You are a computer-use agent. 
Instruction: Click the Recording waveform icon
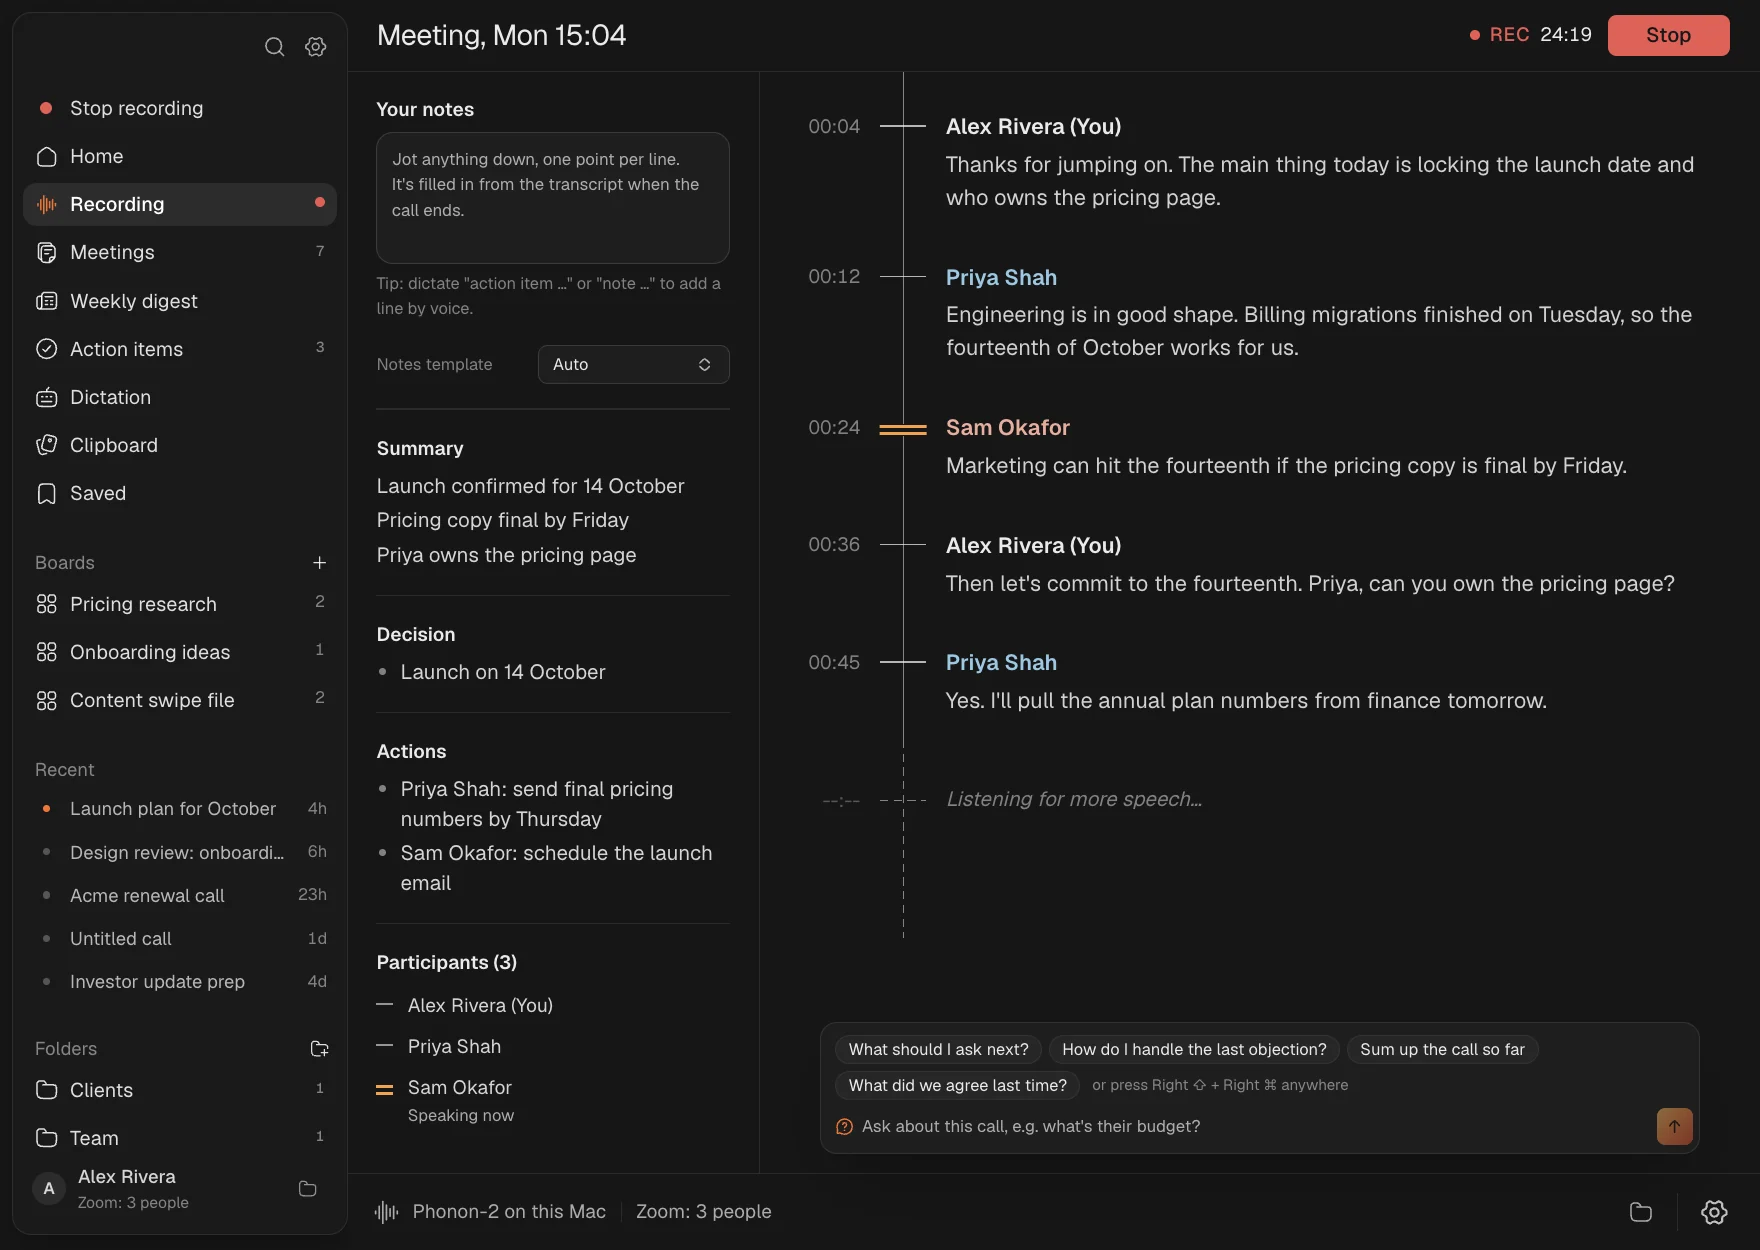[x=46, y=204]
